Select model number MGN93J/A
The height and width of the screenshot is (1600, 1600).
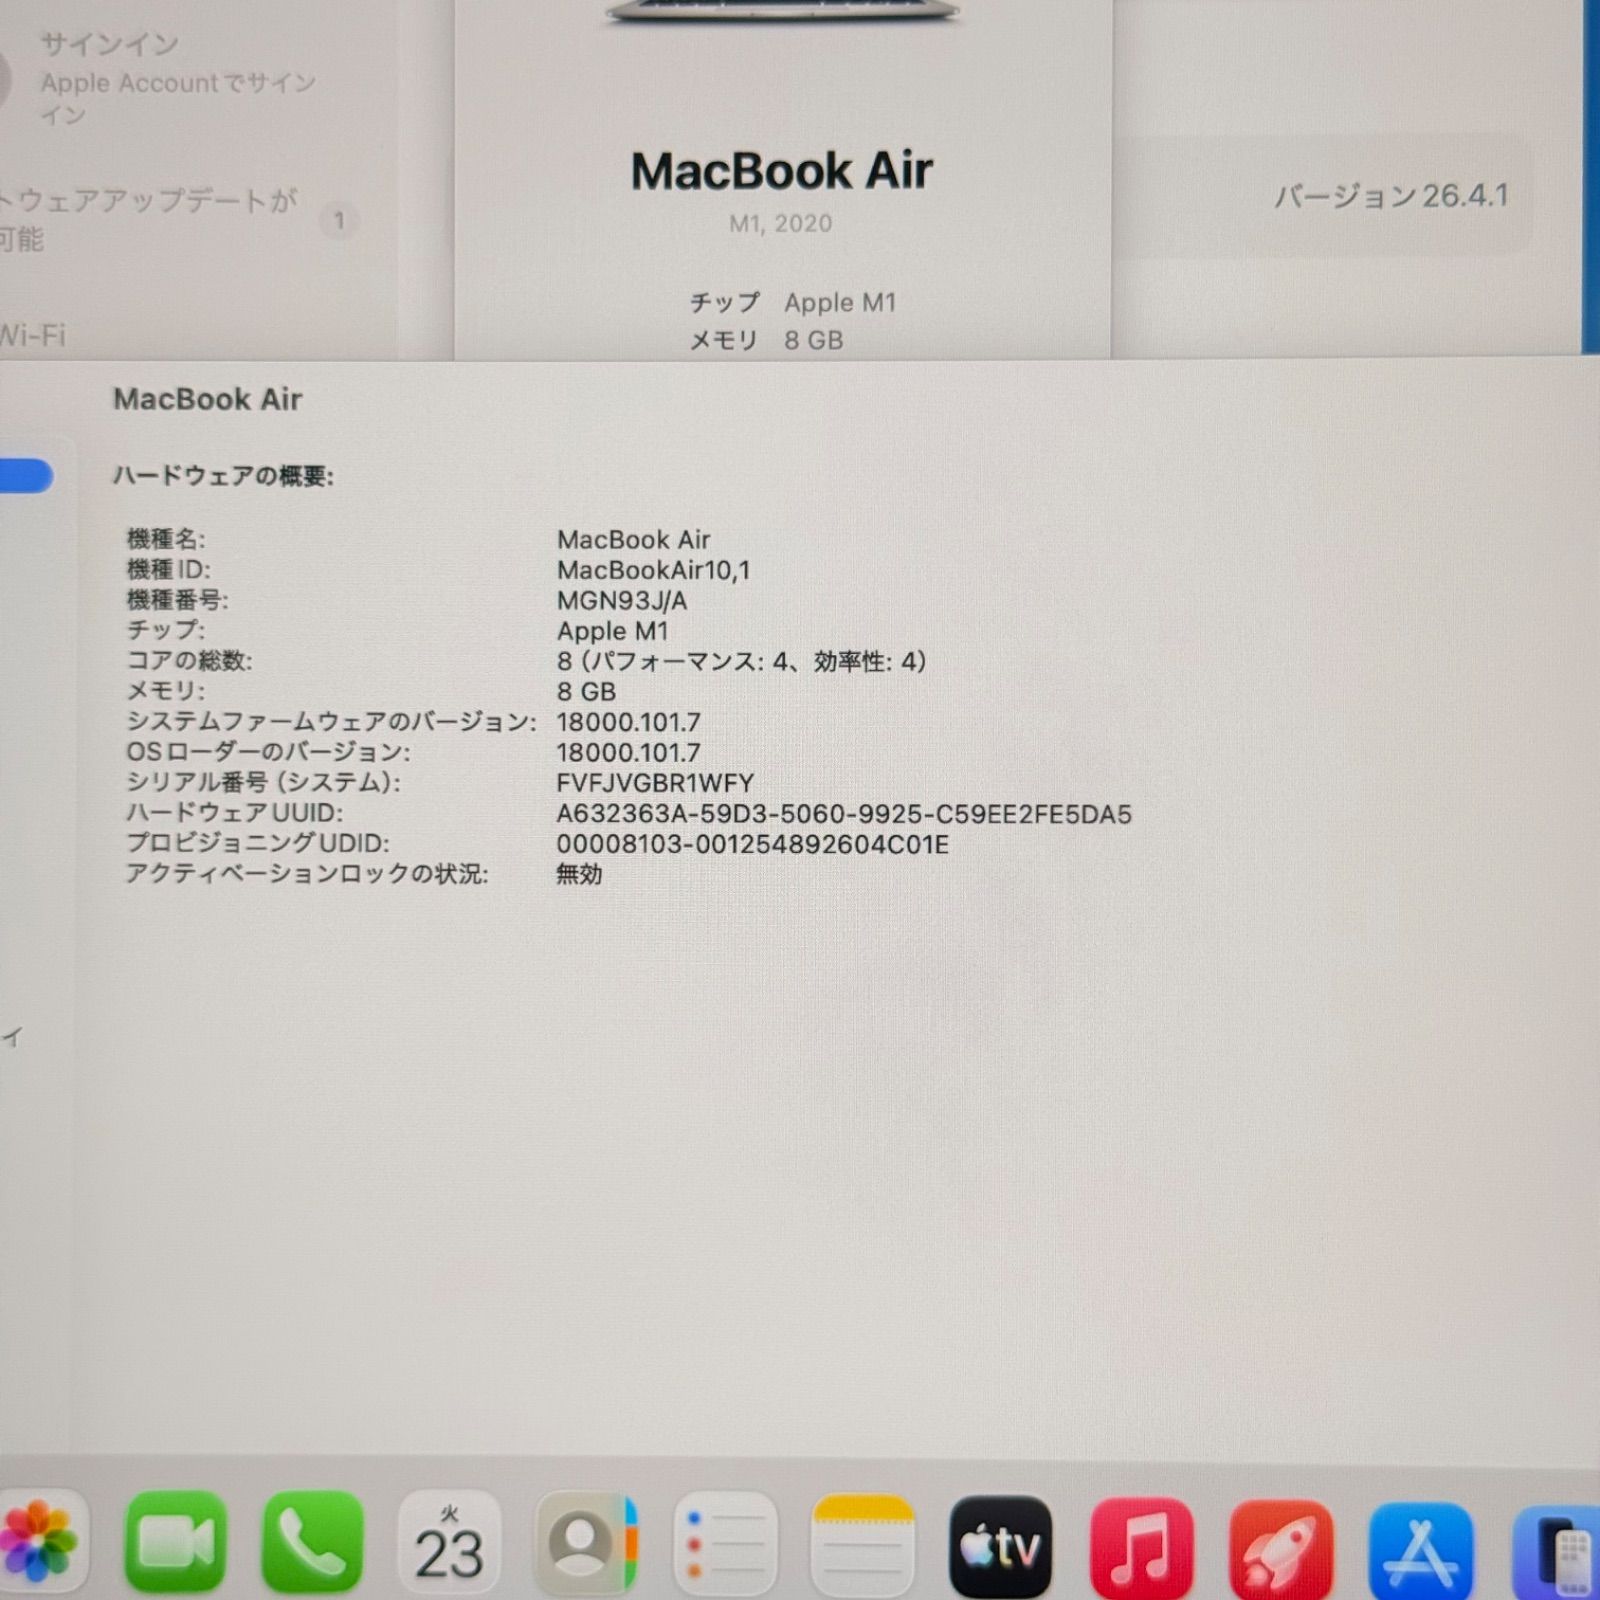[x=622, y=601]
